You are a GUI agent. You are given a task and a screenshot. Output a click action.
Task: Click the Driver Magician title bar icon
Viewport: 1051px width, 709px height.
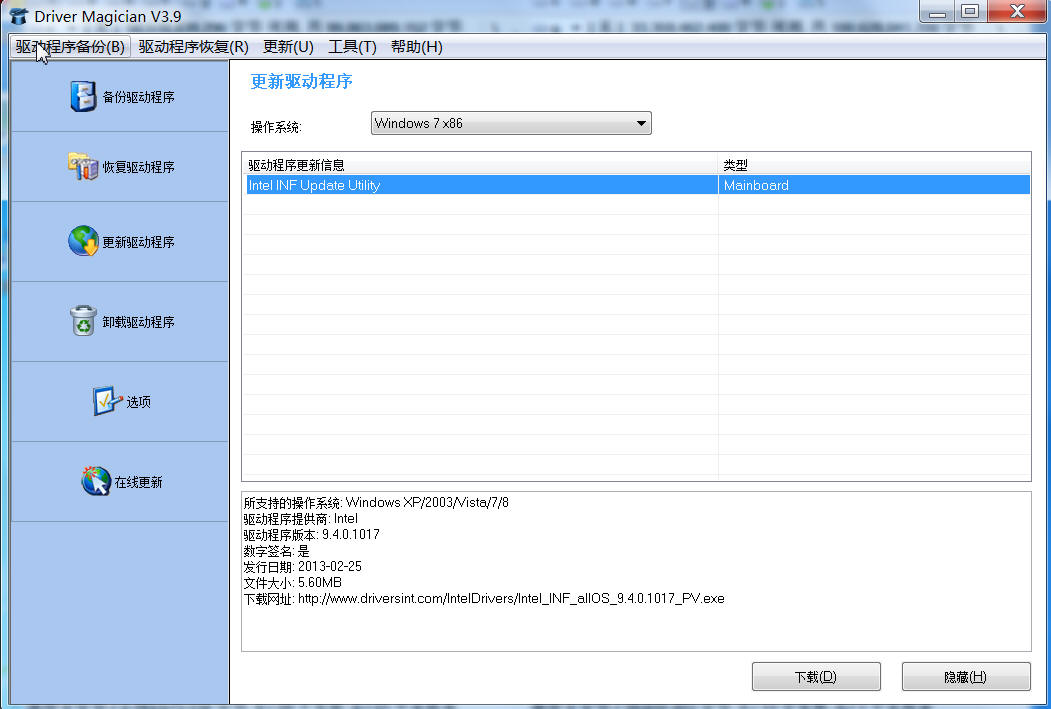click(19, 16)
